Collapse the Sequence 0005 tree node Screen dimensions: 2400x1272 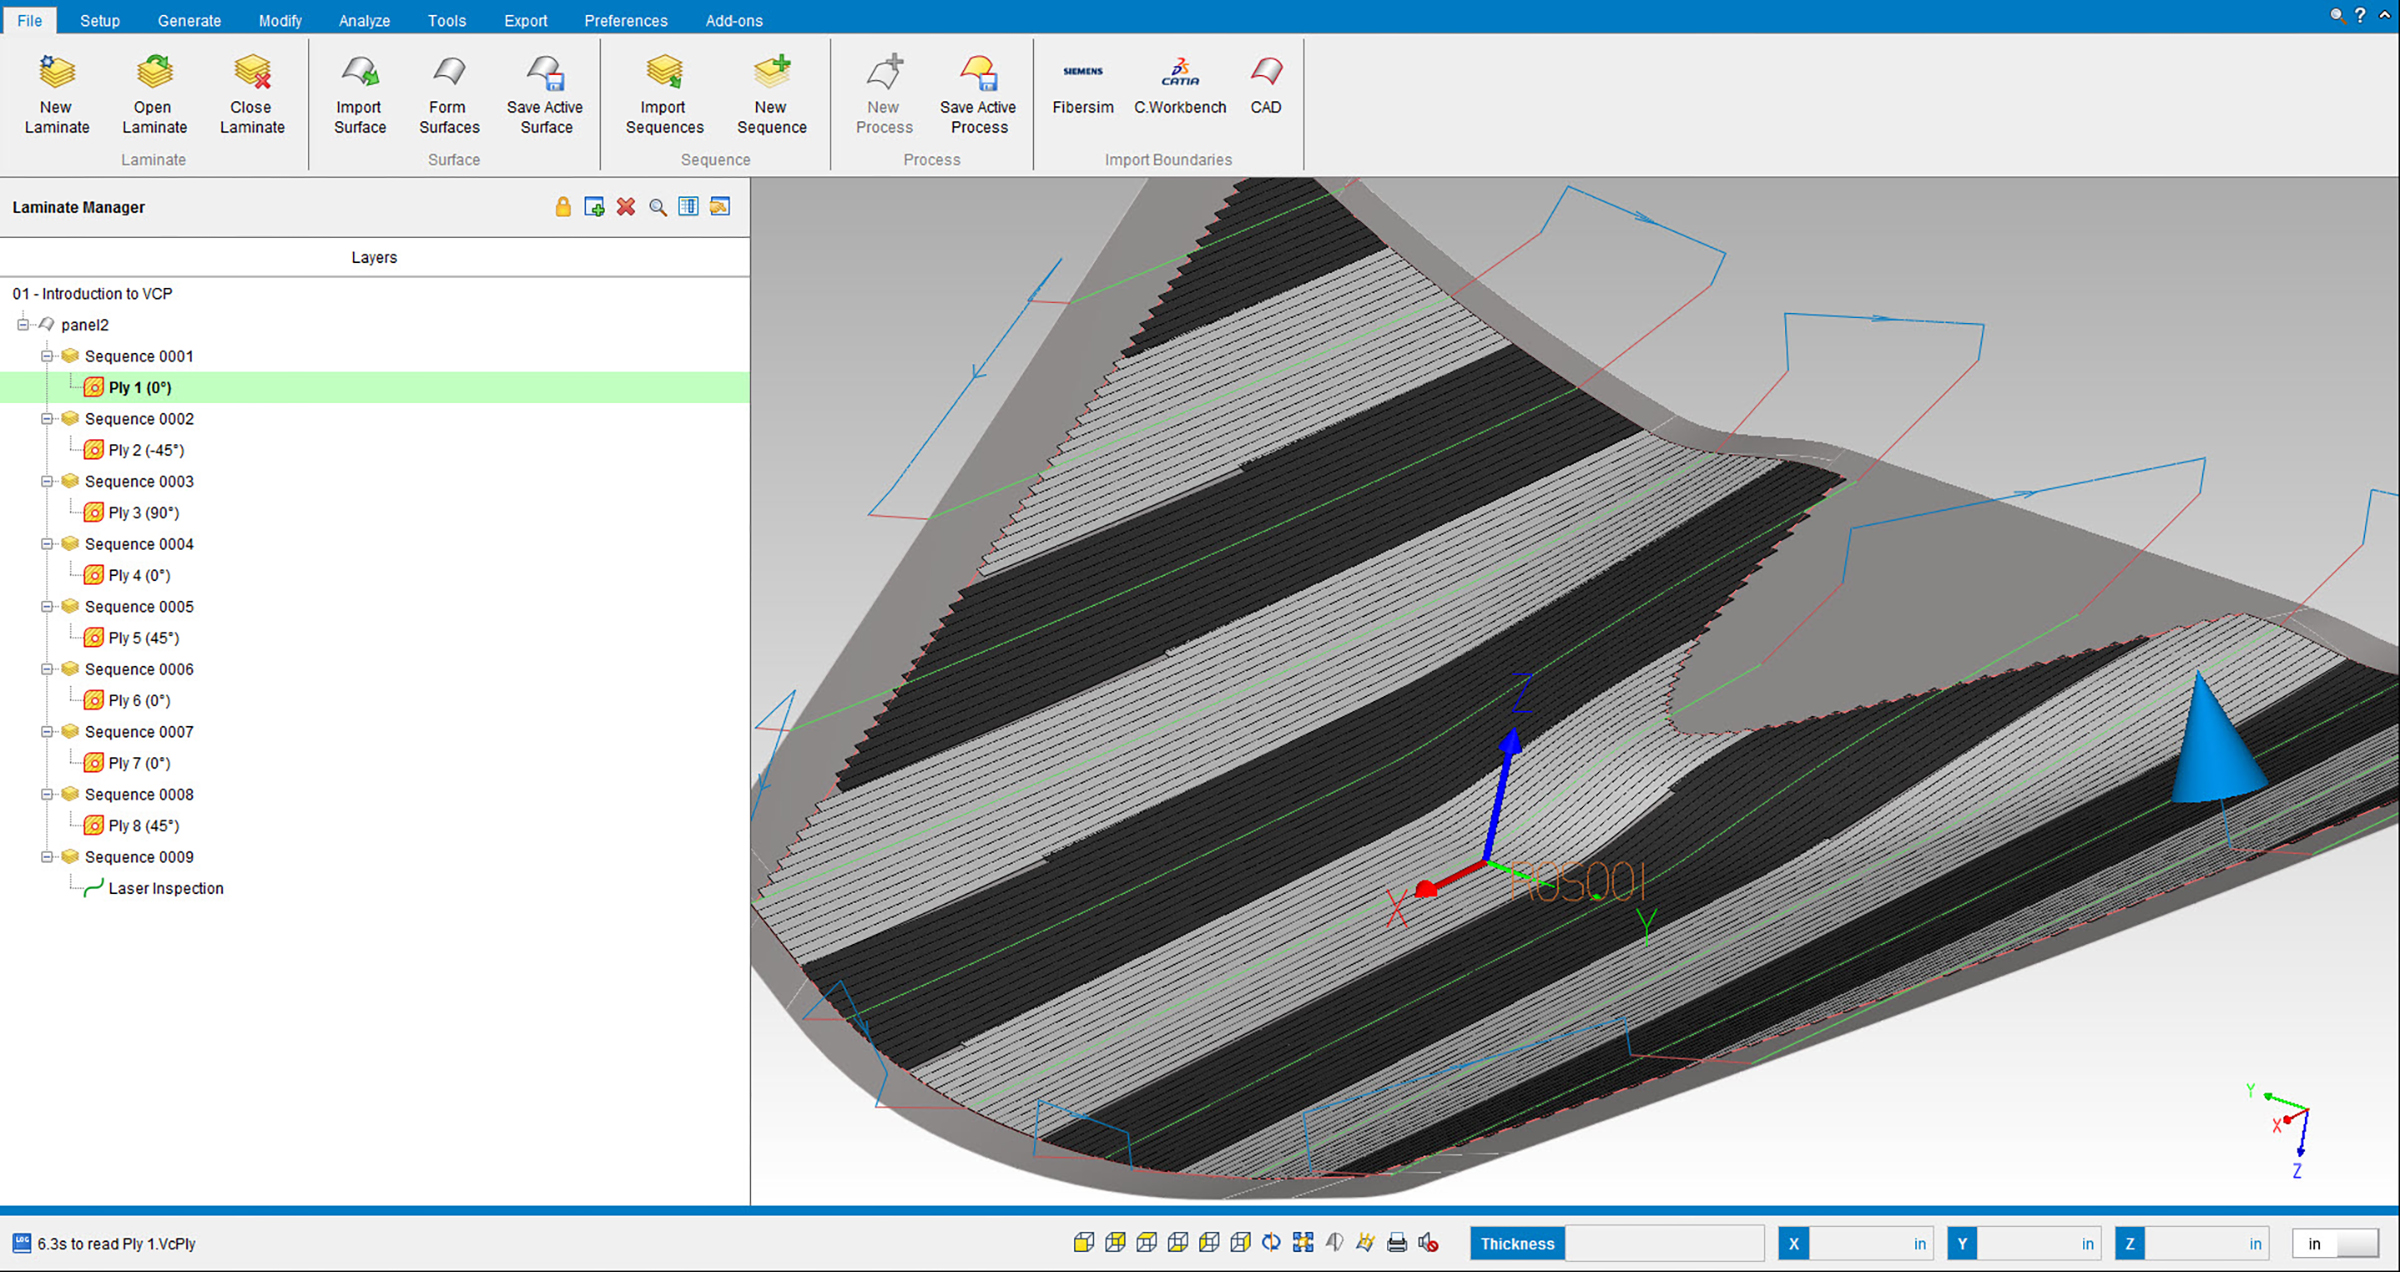click(46, 606)
